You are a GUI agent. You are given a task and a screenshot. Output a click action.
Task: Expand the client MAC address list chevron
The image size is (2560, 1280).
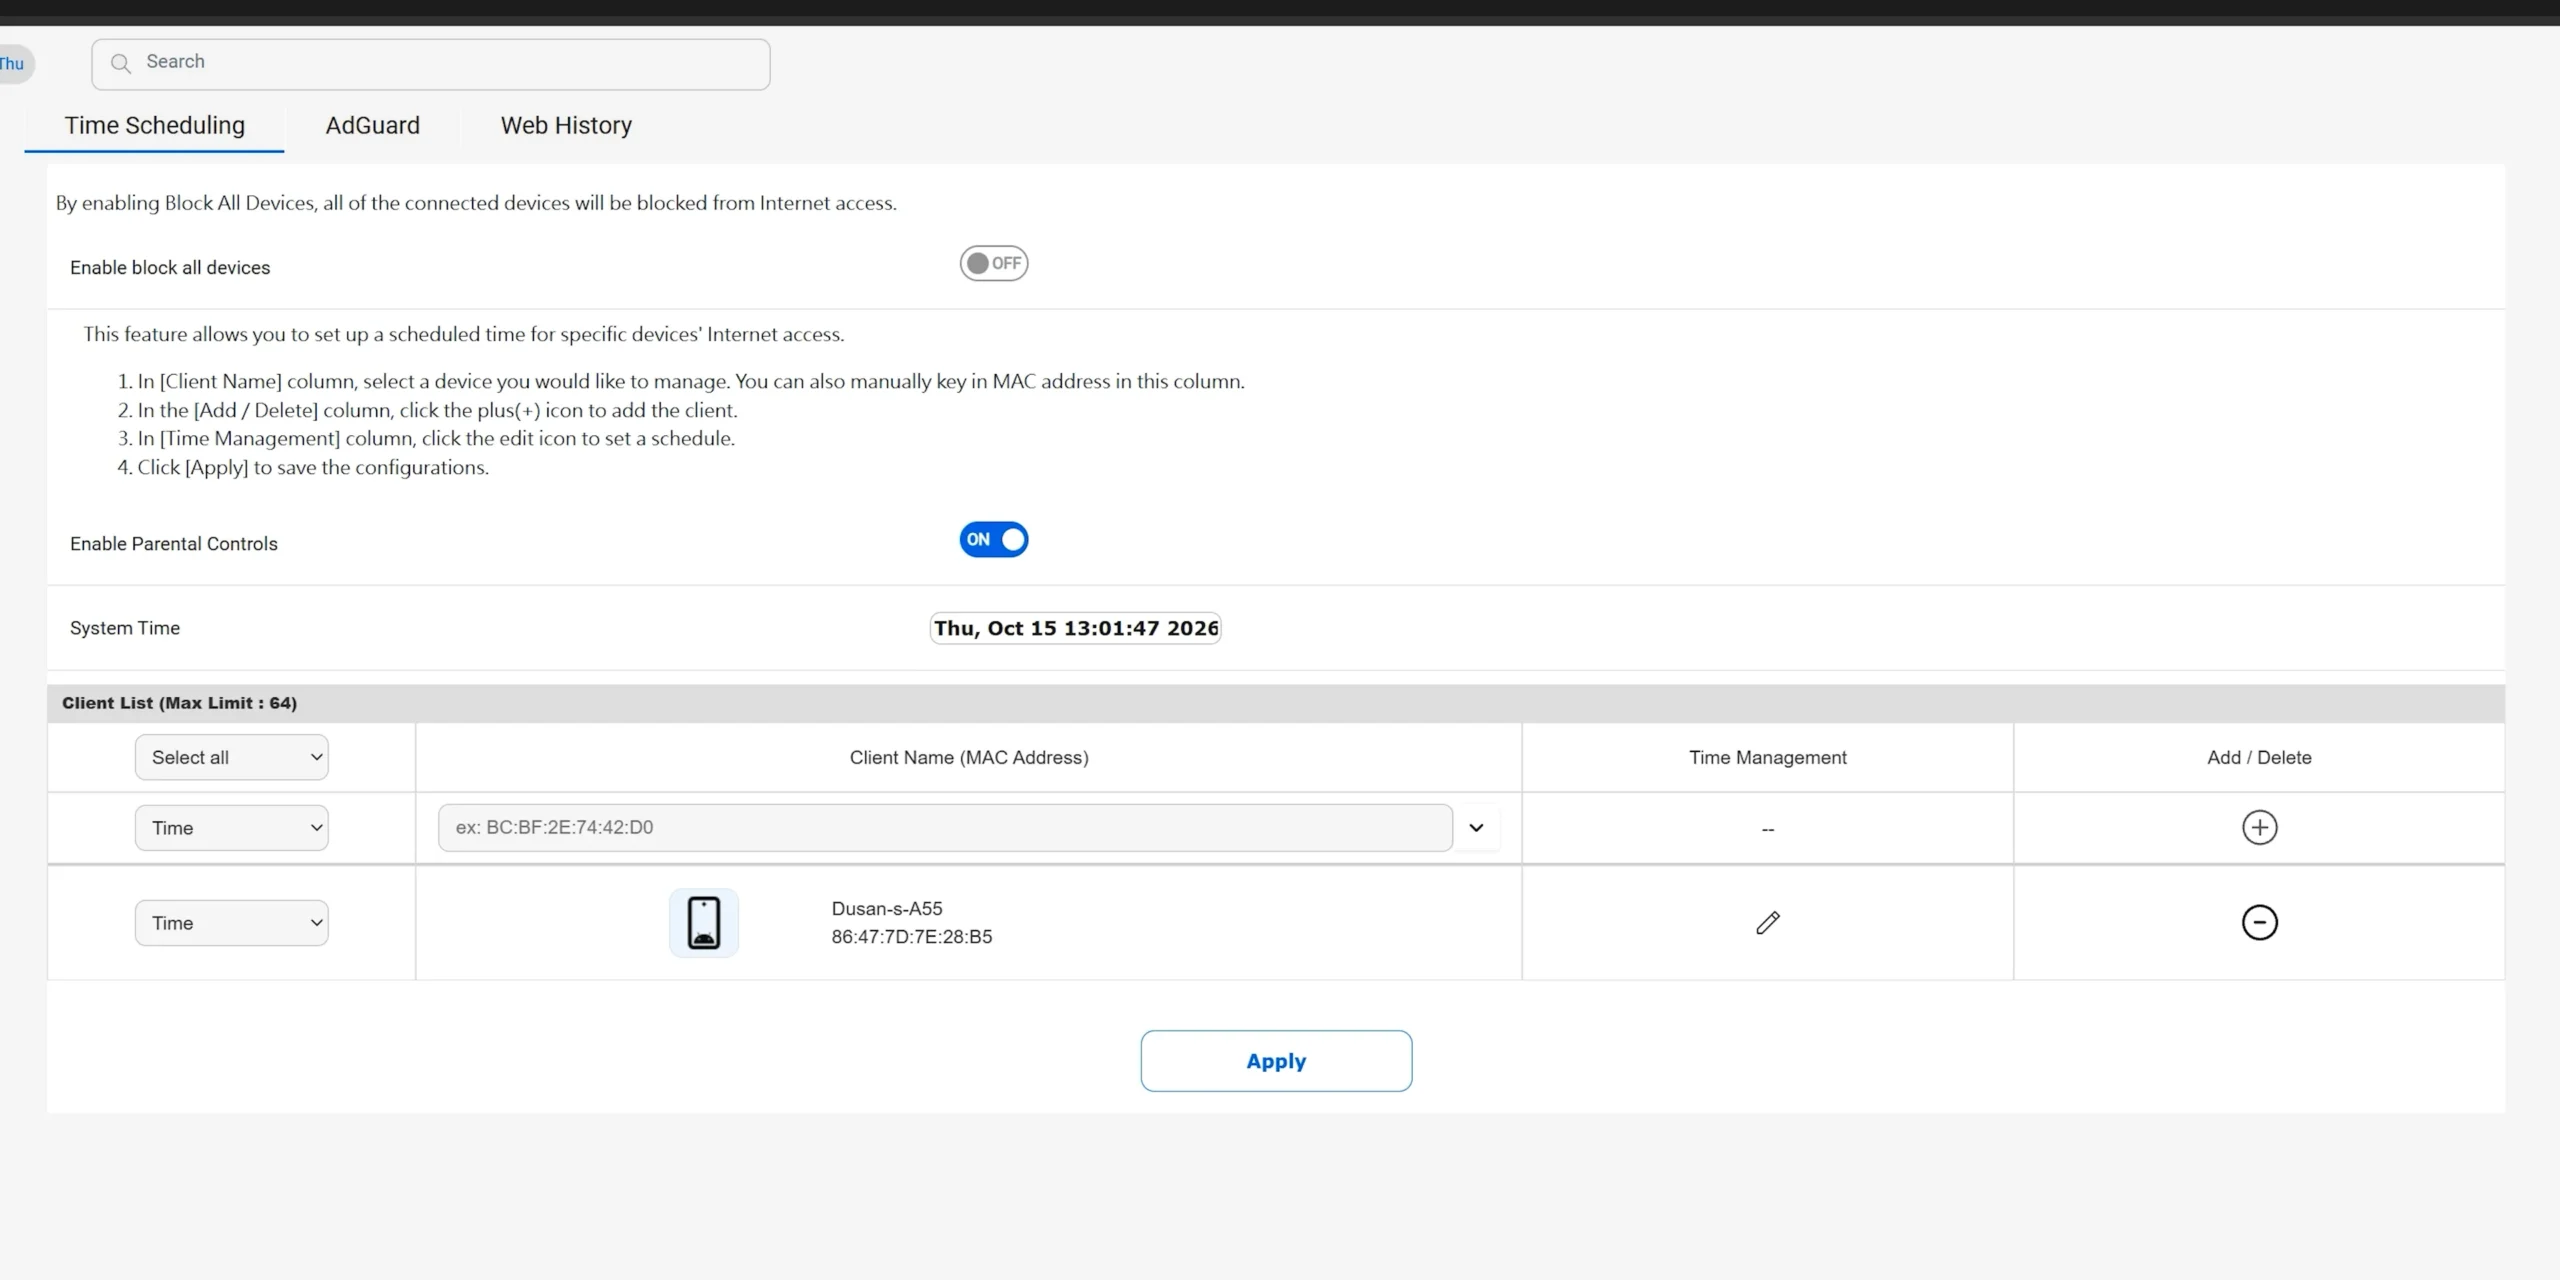pos(1476,827)
